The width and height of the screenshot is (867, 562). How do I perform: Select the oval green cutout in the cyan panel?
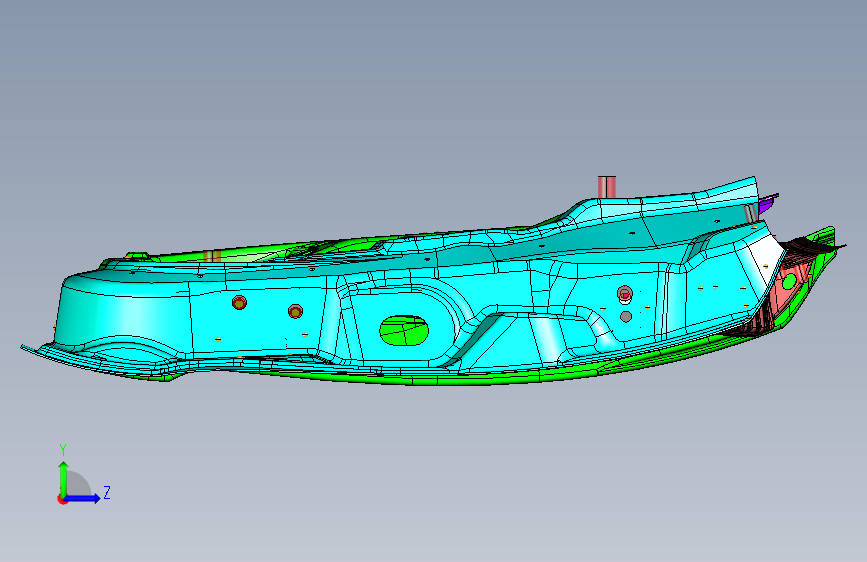click(404, 330)
